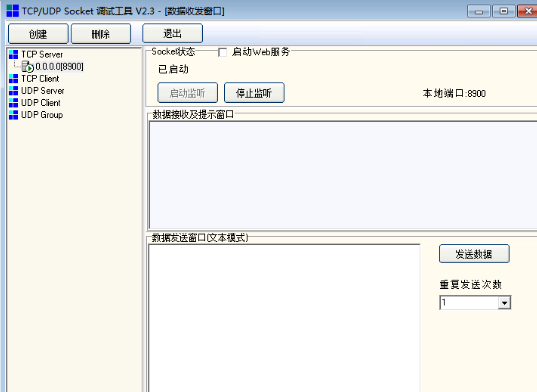
Task: Click inside the 数据发送窗口 text area
Action: [x=284, y=318]
